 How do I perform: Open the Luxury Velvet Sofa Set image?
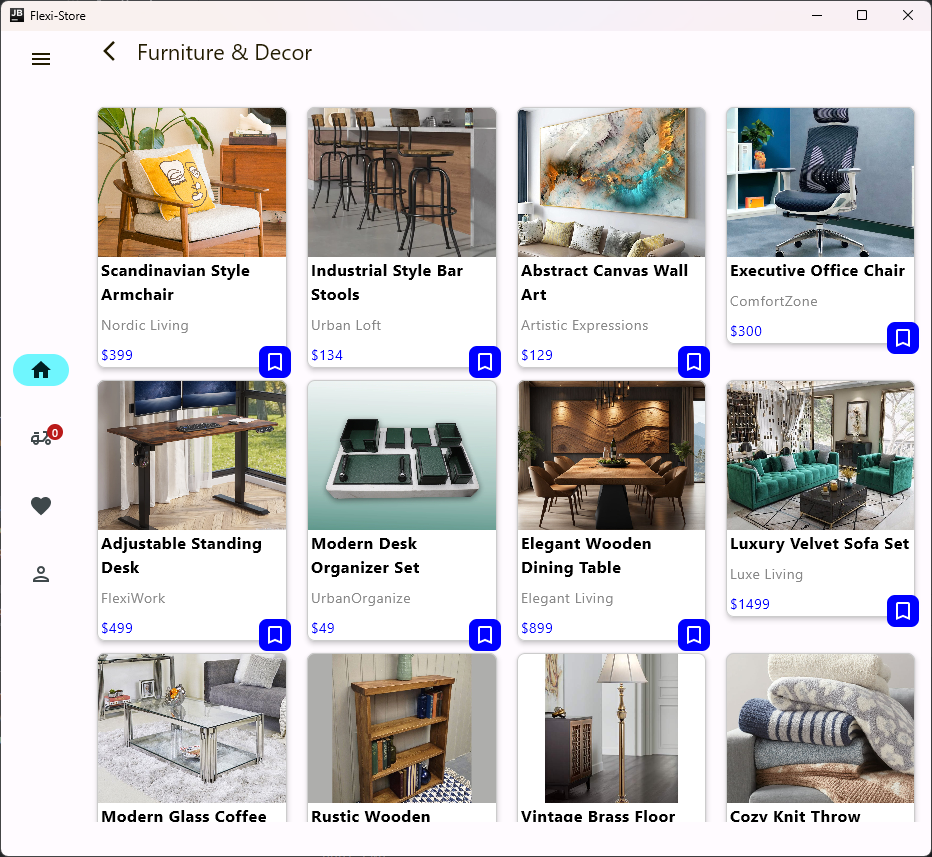[x=820, y=455]
